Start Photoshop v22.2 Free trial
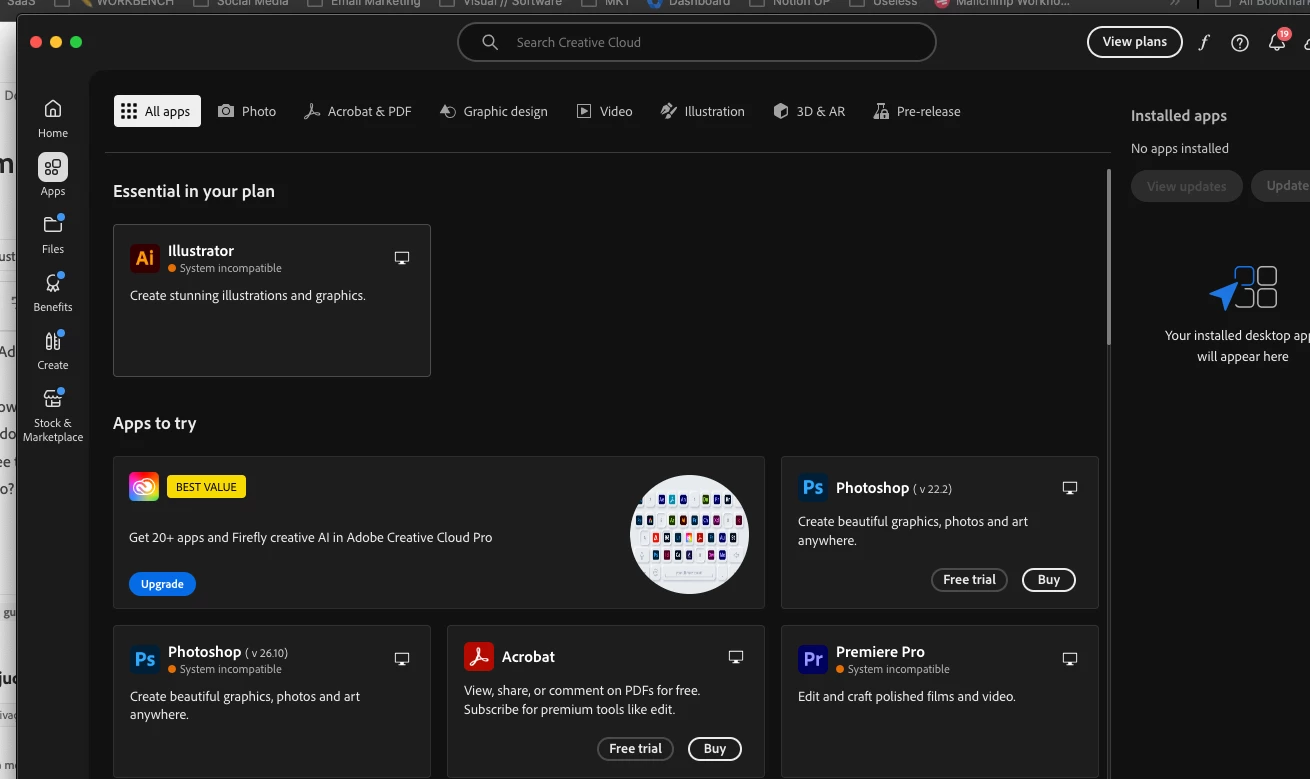1310x779 pixels. click(x=969, y=580)
